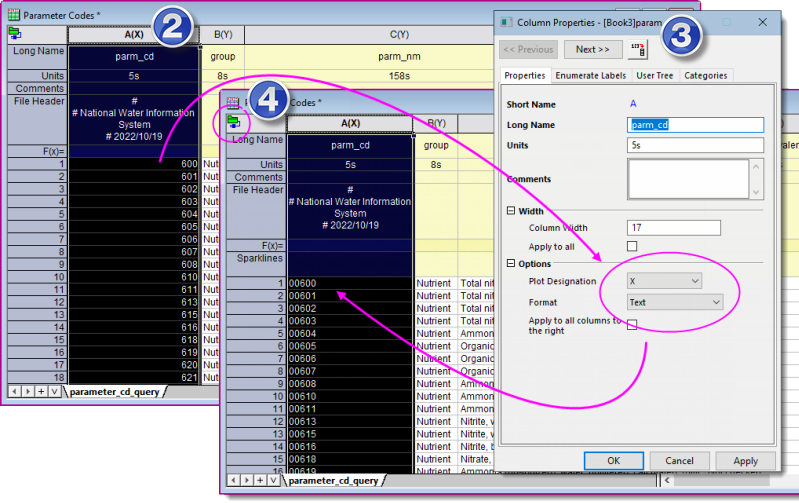The image size is (799, 503).
Task: Click horizontal scroll left arrow in front window
Action: pyautogui.click(x=667, y=480)
